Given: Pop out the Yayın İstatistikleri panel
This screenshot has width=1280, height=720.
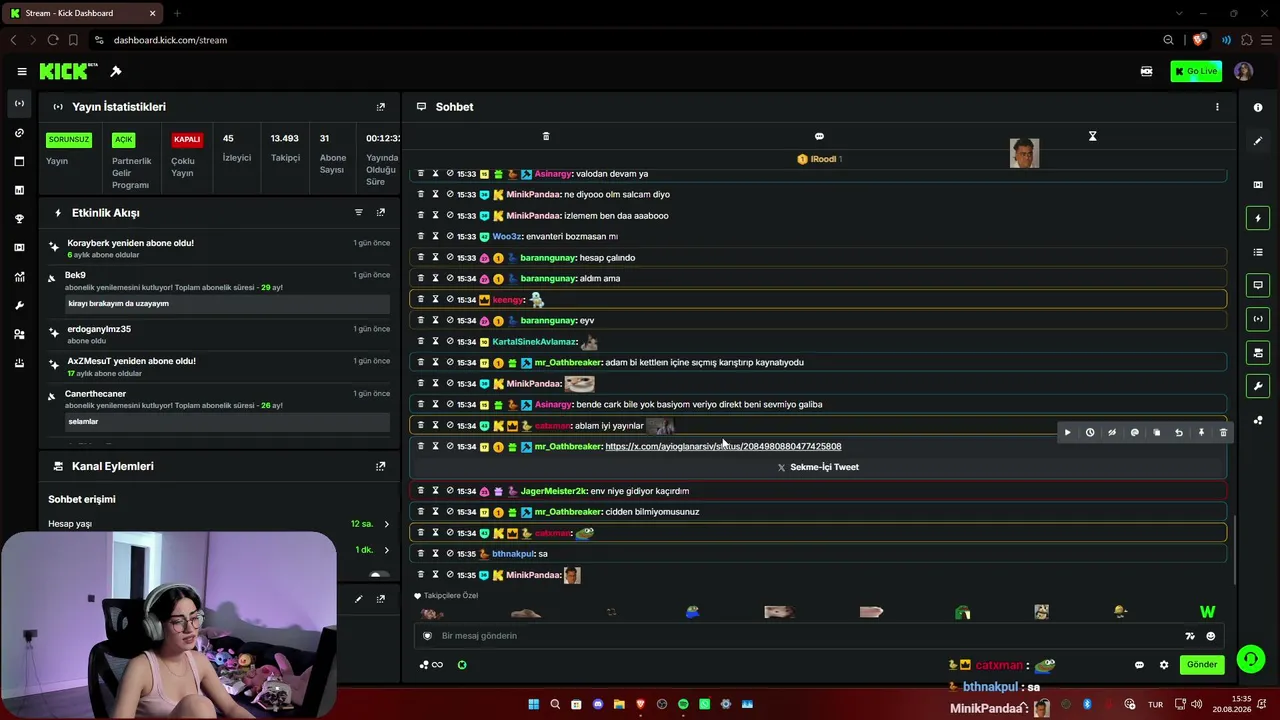Looking at the screenshot, I should point(381,107).
